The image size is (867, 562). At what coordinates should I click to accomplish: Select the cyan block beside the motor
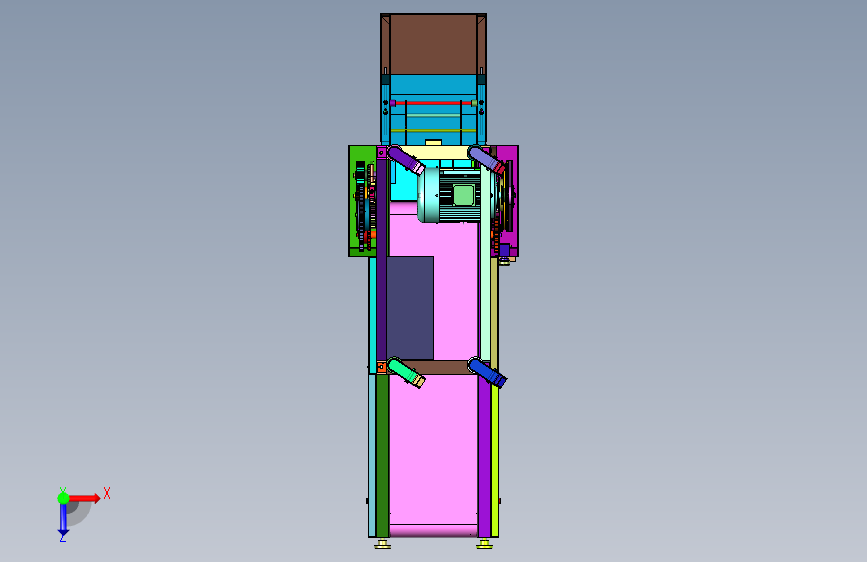[x=404, y=185]
